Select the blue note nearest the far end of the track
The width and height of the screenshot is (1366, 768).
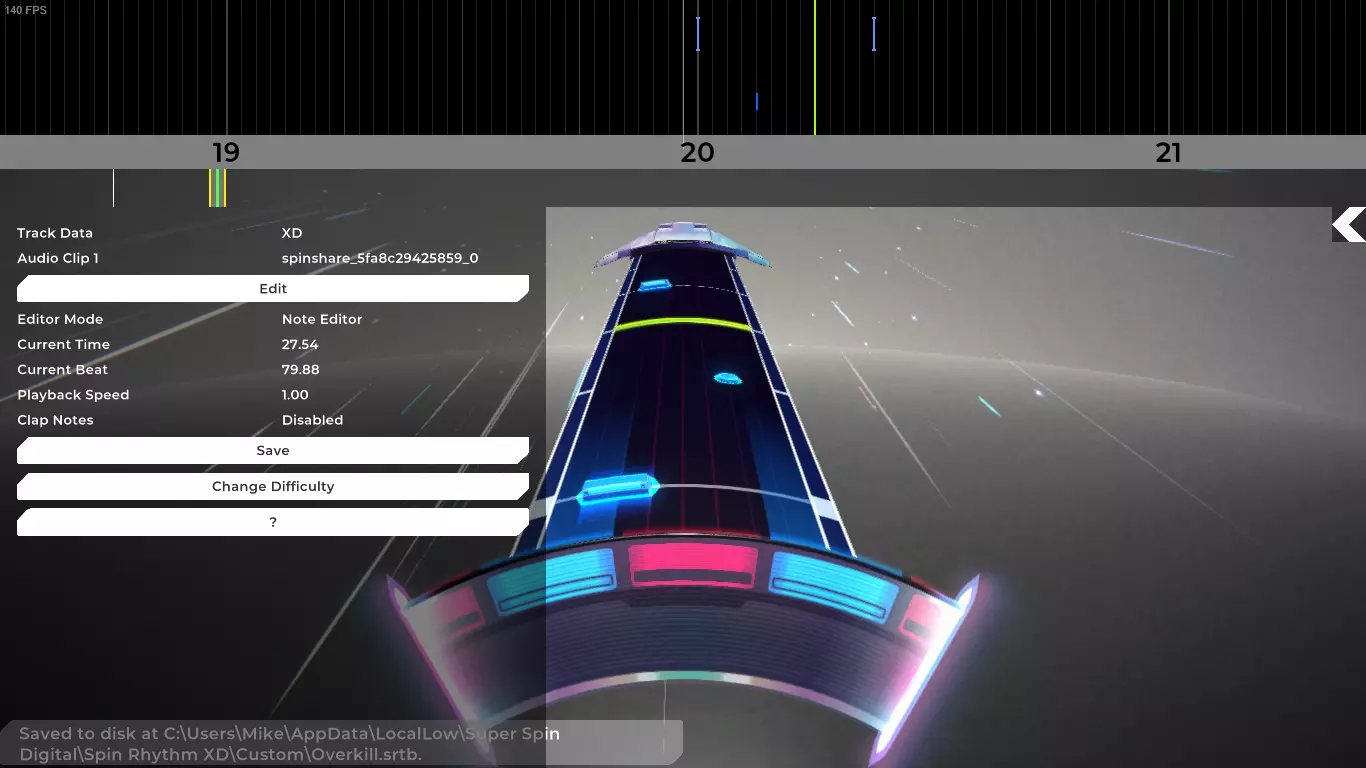654,285
